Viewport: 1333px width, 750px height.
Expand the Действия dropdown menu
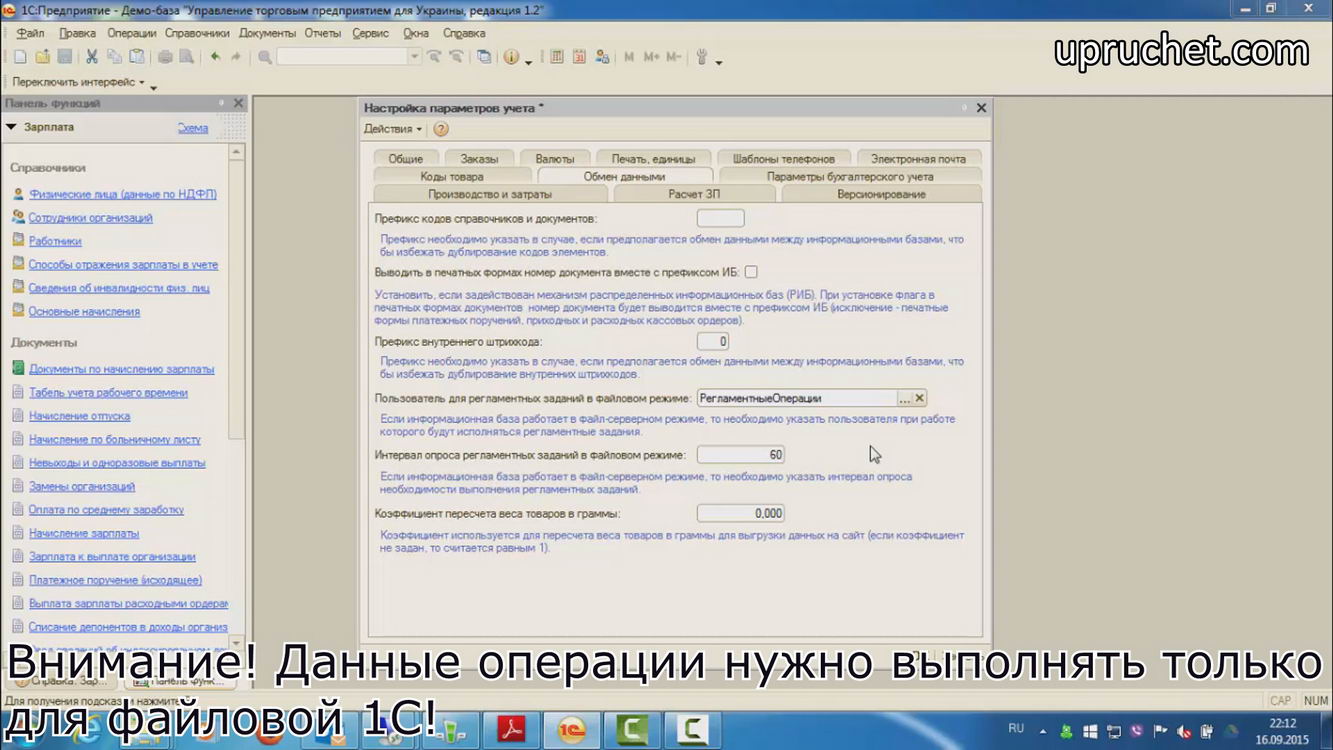(x=392, y=129)
